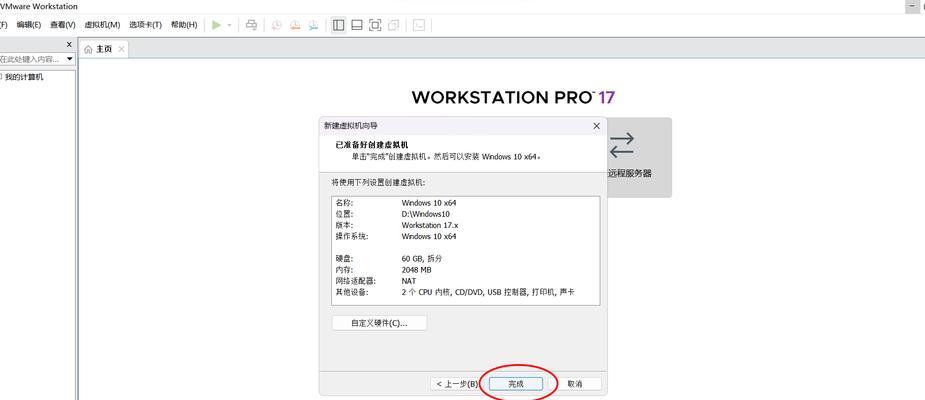Click 取消 in the wizard dialog
925x400 pixels.
pos(575,384)
